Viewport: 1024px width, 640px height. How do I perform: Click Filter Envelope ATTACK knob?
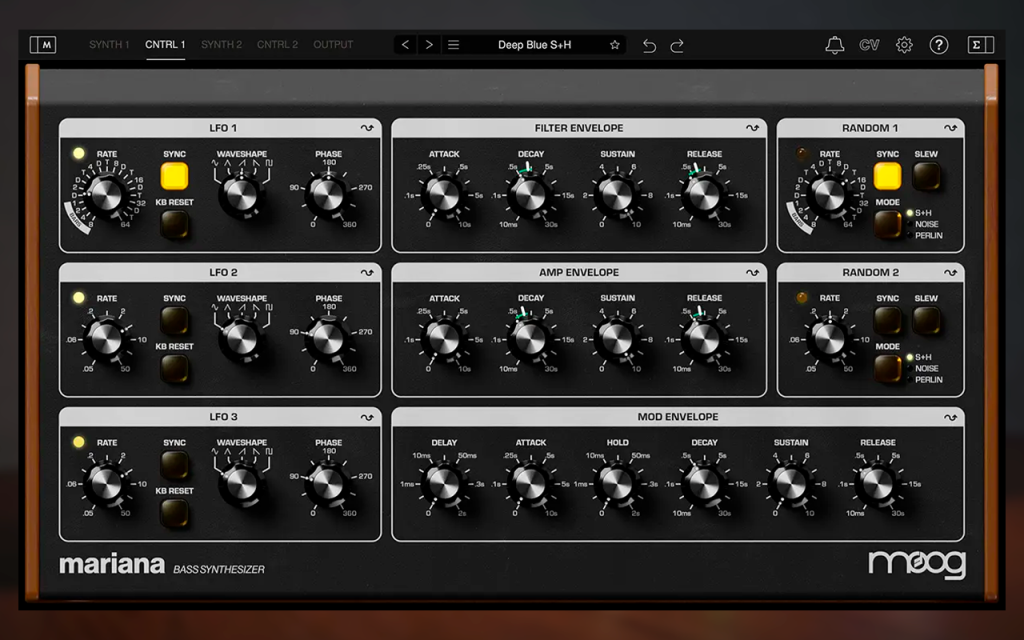(x=443, y=195)
